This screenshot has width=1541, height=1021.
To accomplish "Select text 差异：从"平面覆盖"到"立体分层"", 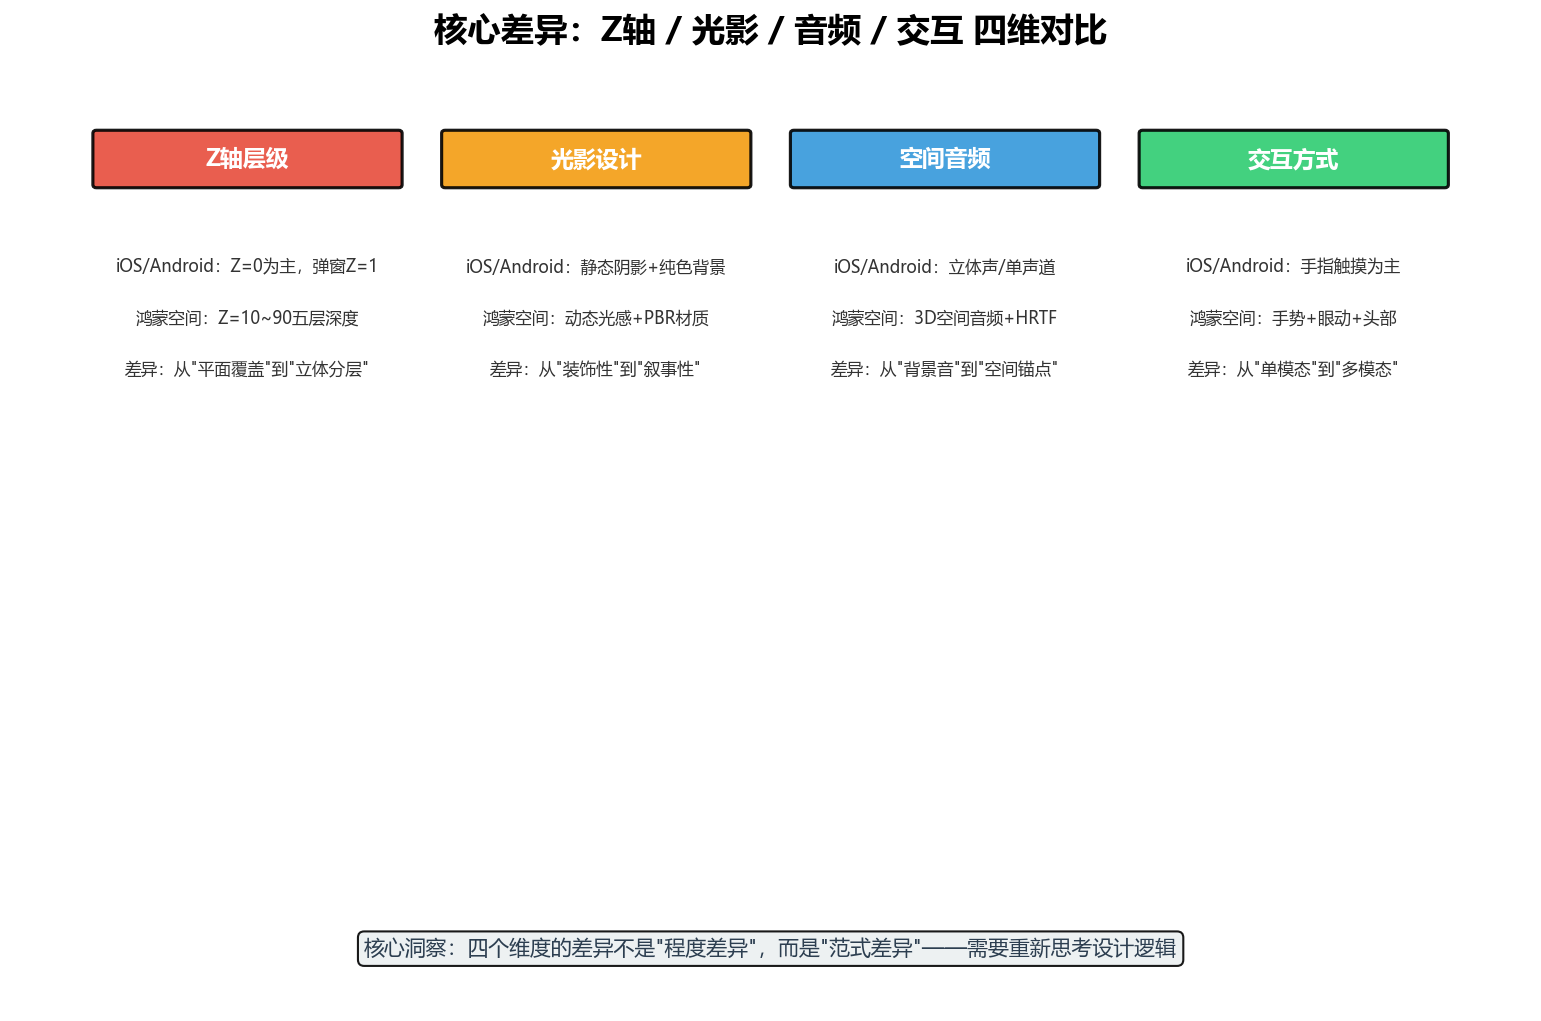I will tap(247, 369).
